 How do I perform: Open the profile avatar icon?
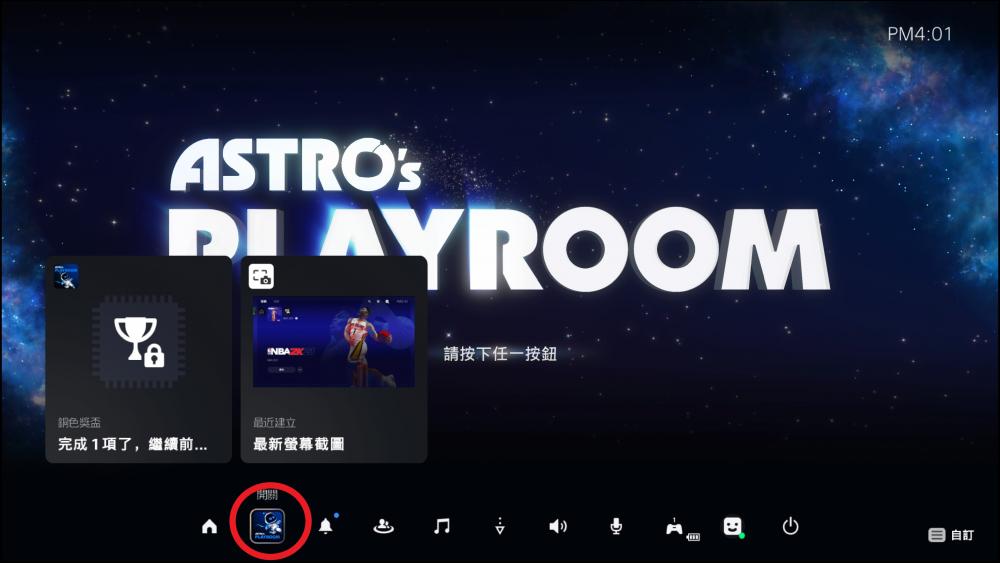733,526
